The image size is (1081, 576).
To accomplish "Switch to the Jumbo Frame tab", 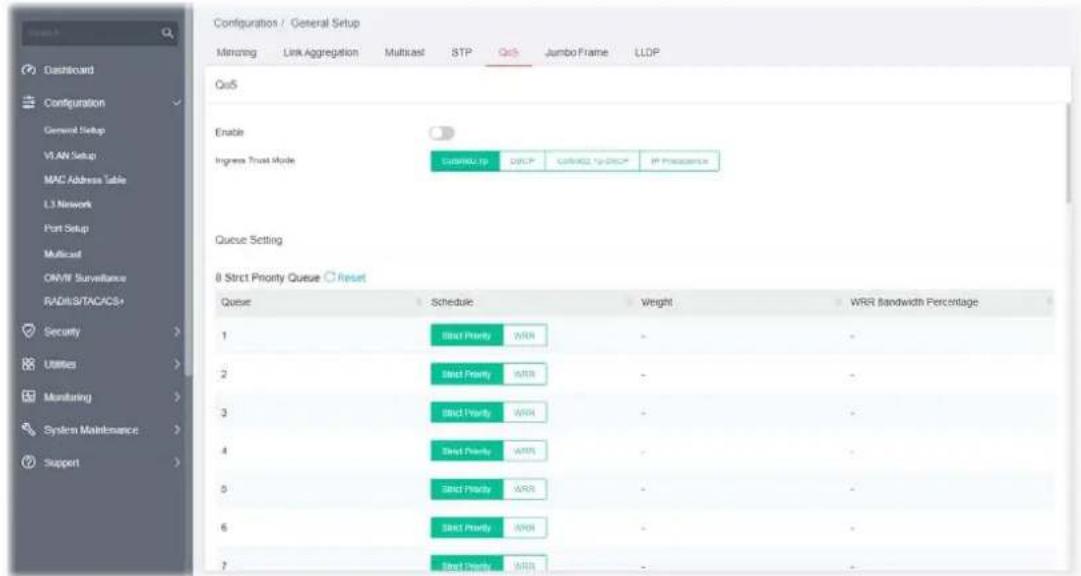I will pyautogui.click(x=576, y=52).
